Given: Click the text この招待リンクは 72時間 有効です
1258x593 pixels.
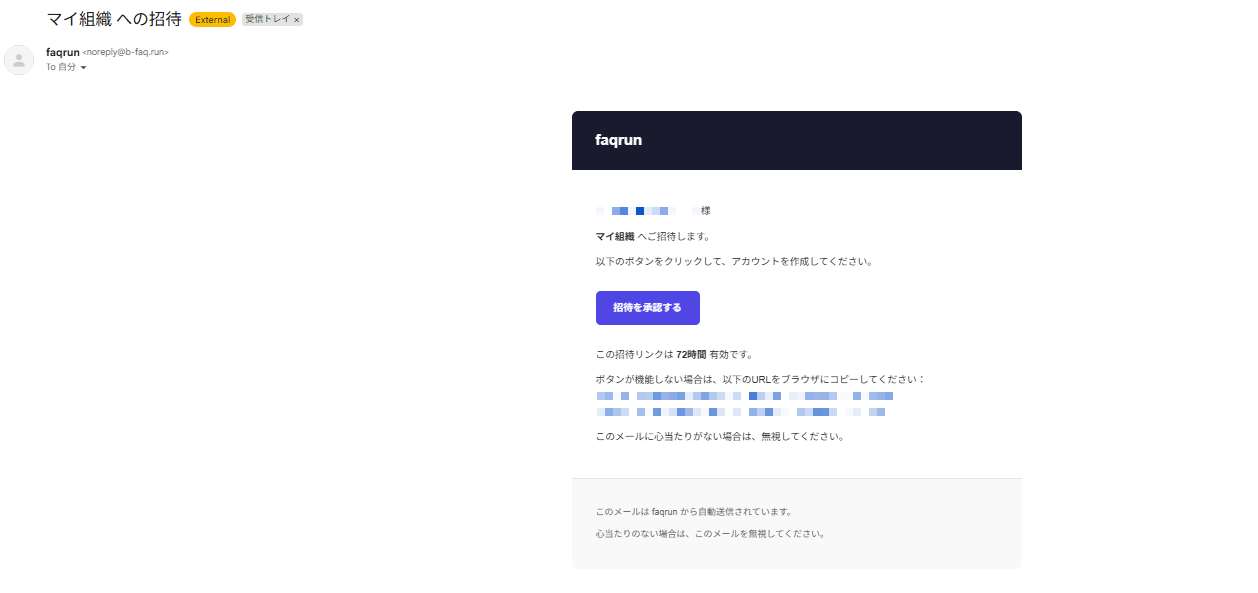Looking at the screenshot, I should pyautogui.click(x=674, y=354).
